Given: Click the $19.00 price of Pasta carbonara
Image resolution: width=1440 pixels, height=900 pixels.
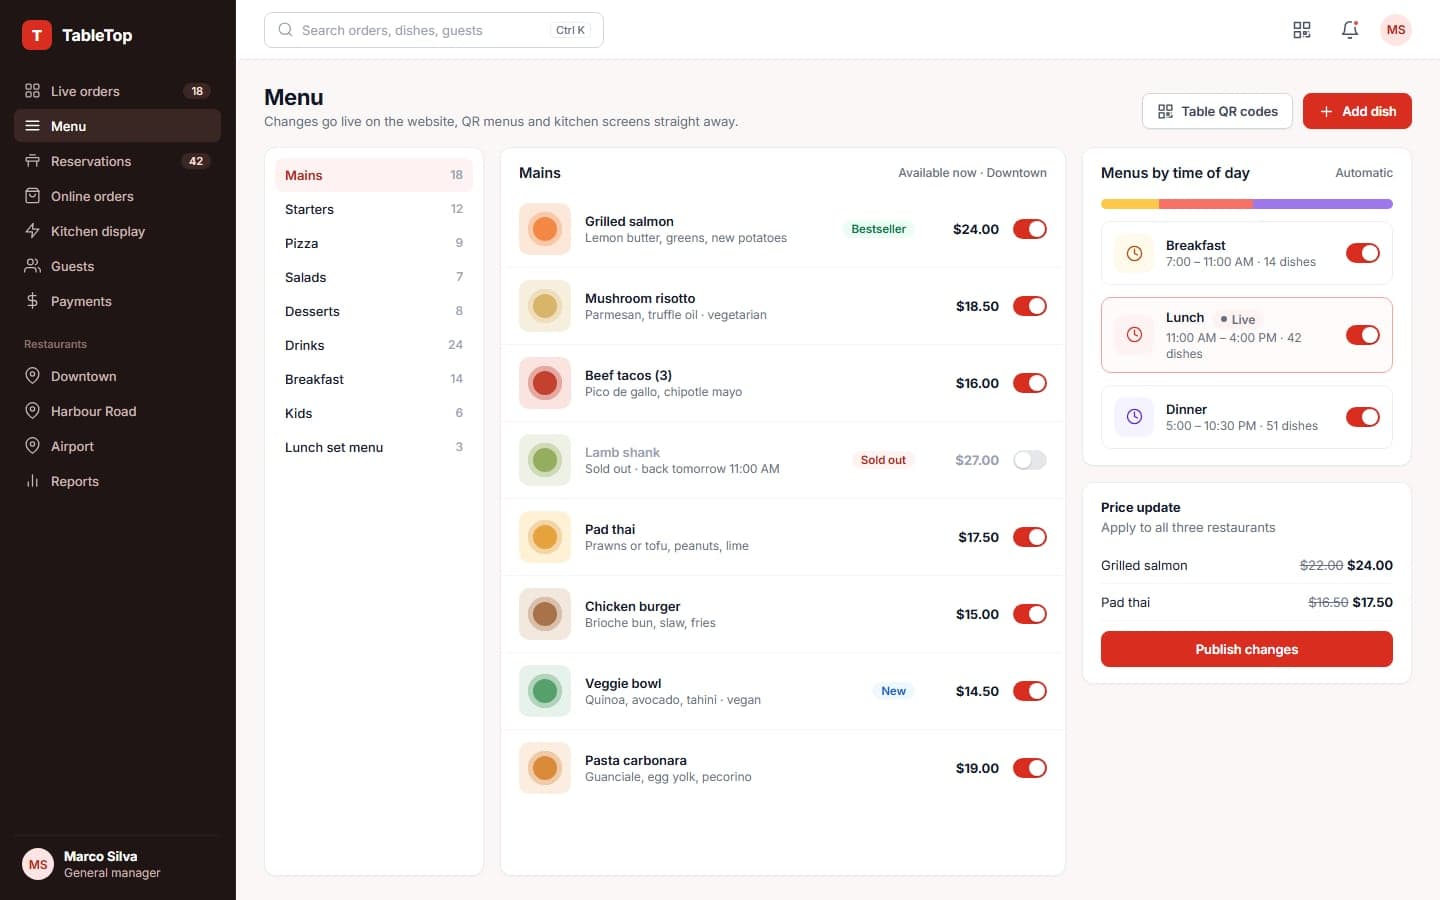Looking at the screenshot, I should (x=977, y=768).
